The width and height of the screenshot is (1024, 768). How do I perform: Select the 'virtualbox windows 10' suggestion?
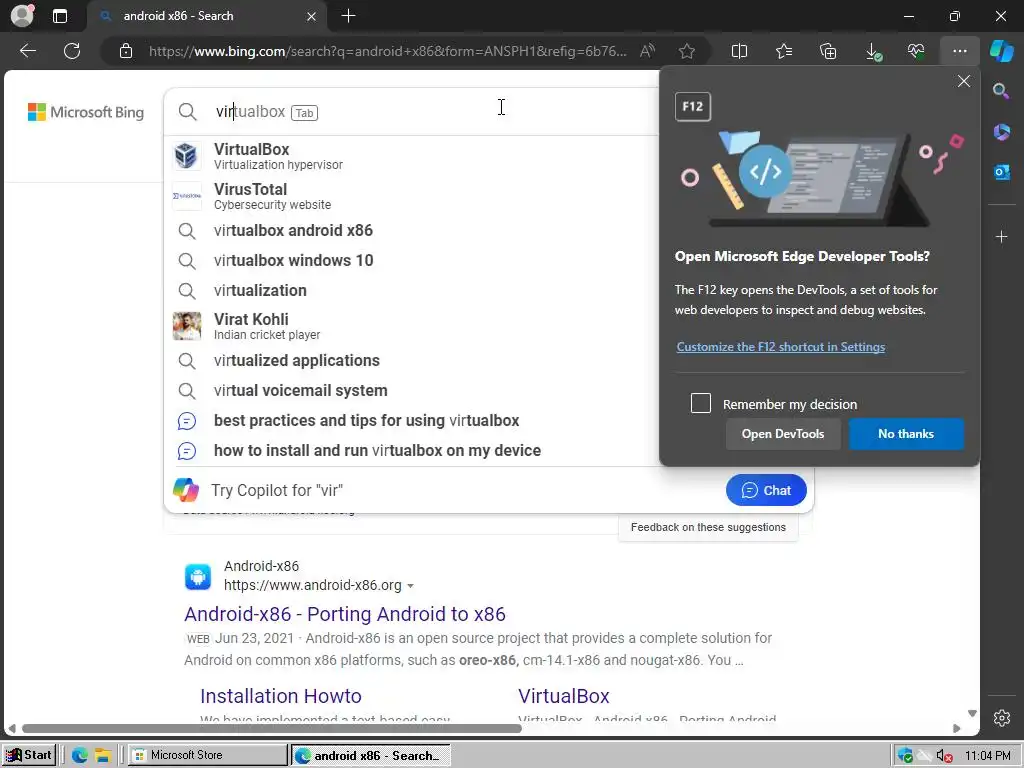pyautogui.click(x=411, y=261)
